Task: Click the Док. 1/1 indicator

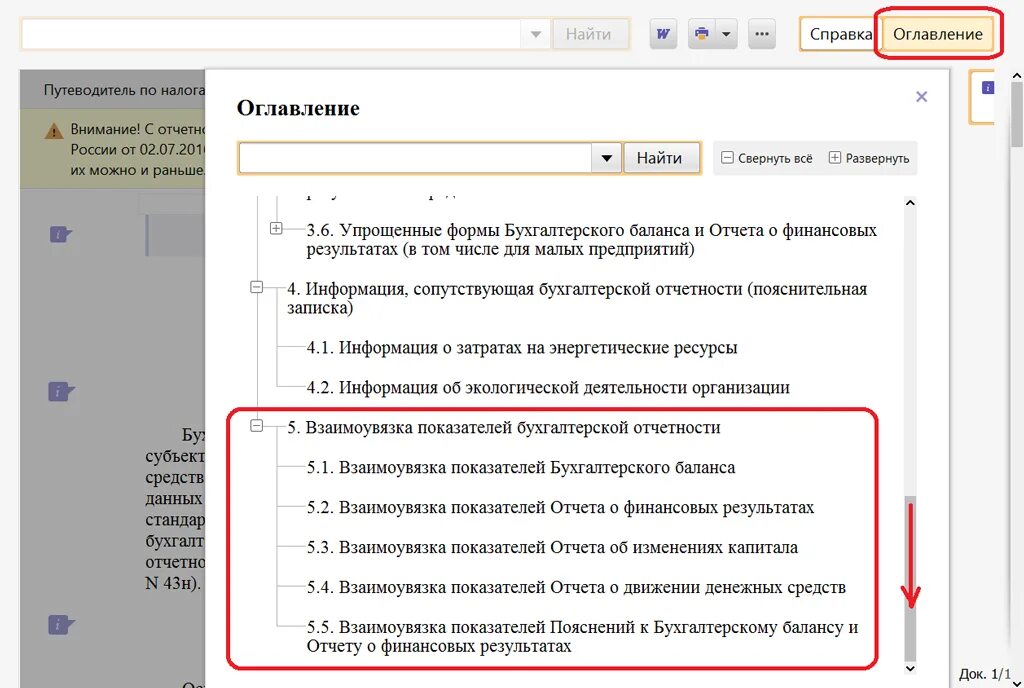Action: coord(985,674)
